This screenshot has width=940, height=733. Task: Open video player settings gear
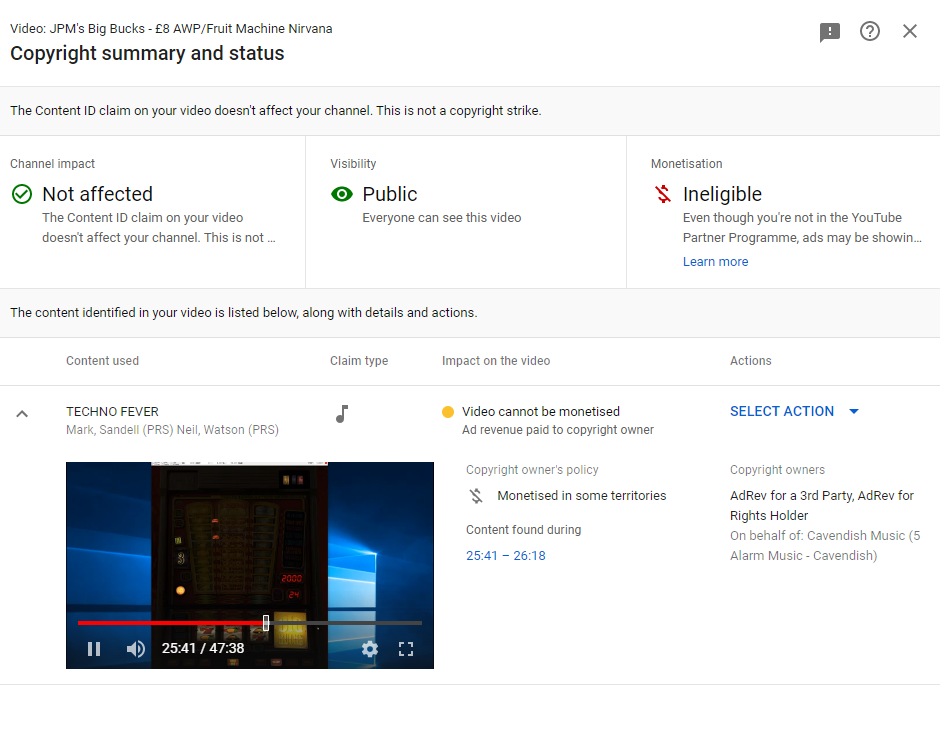(x=370, y=649)
